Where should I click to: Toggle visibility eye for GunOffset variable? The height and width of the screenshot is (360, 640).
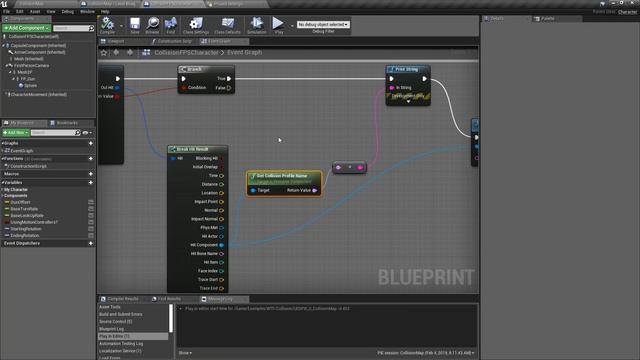coord(91,202)
